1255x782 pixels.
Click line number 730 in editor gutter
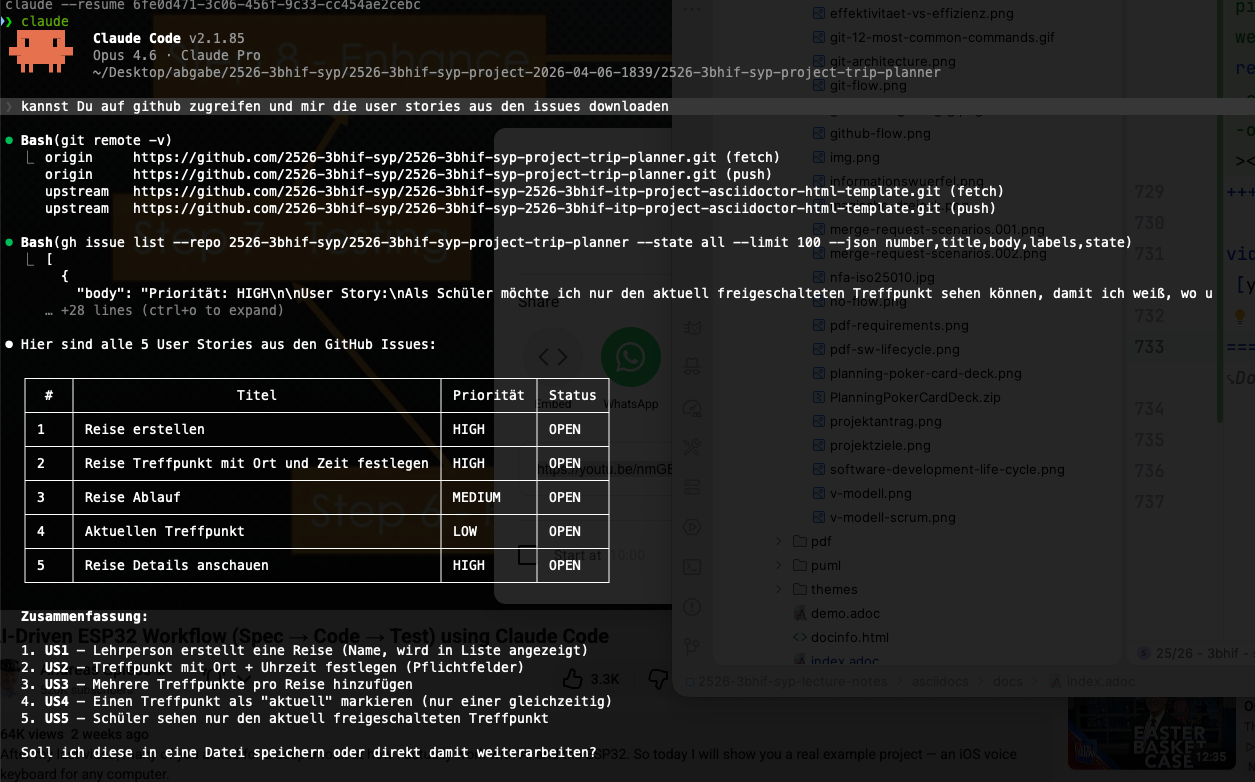pos(1149,223)
